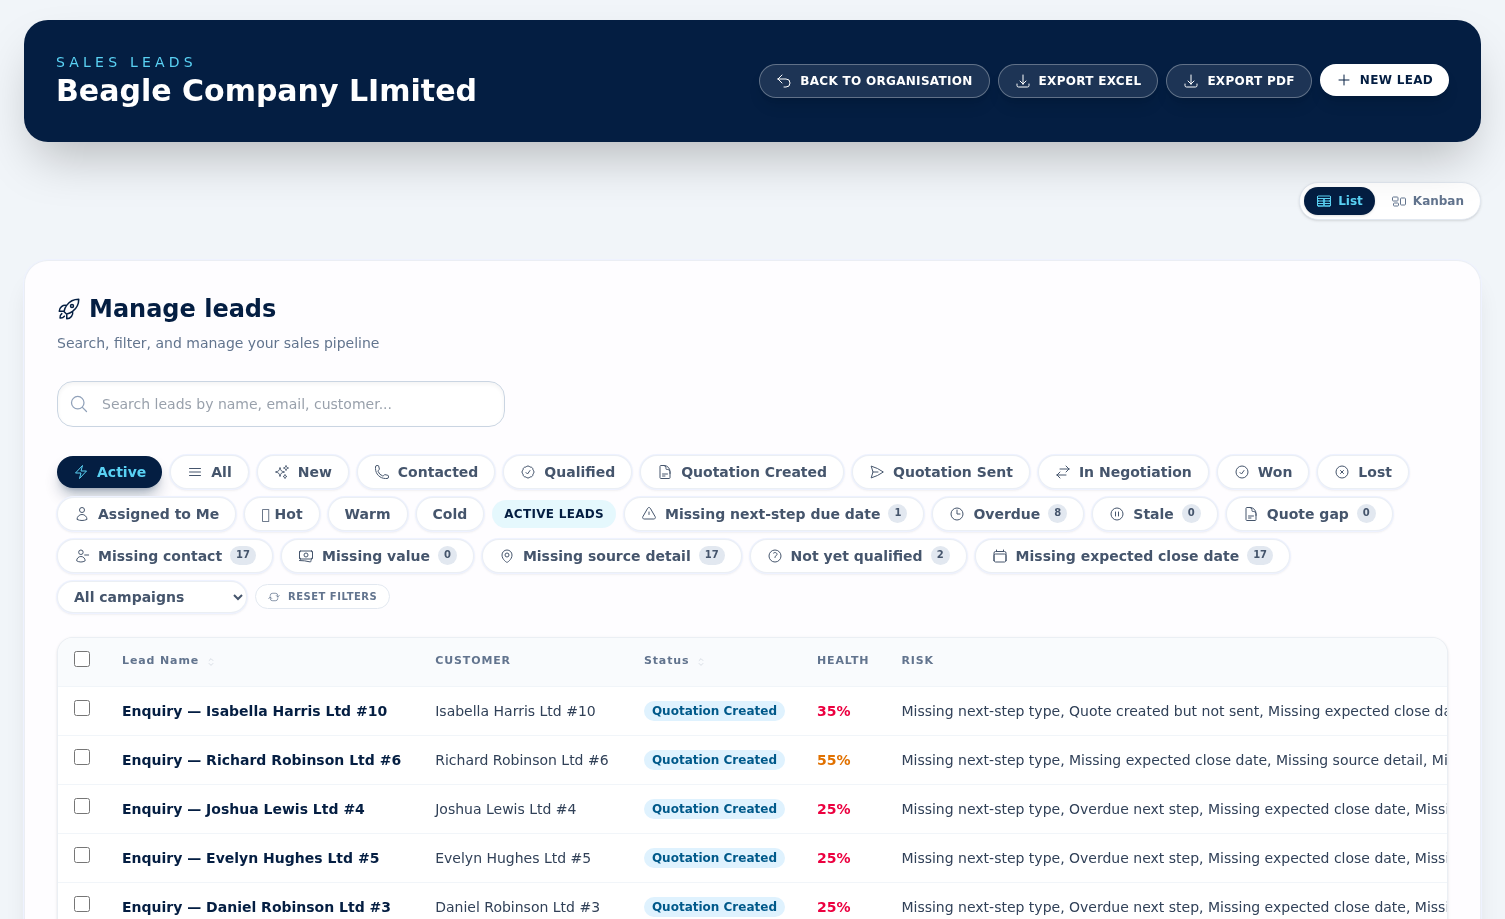The width and height of the screenshot is (1505, 919).
Task: Click the magnifier icon in the search box
Action: pyautogui.click(x=79, y=404)
